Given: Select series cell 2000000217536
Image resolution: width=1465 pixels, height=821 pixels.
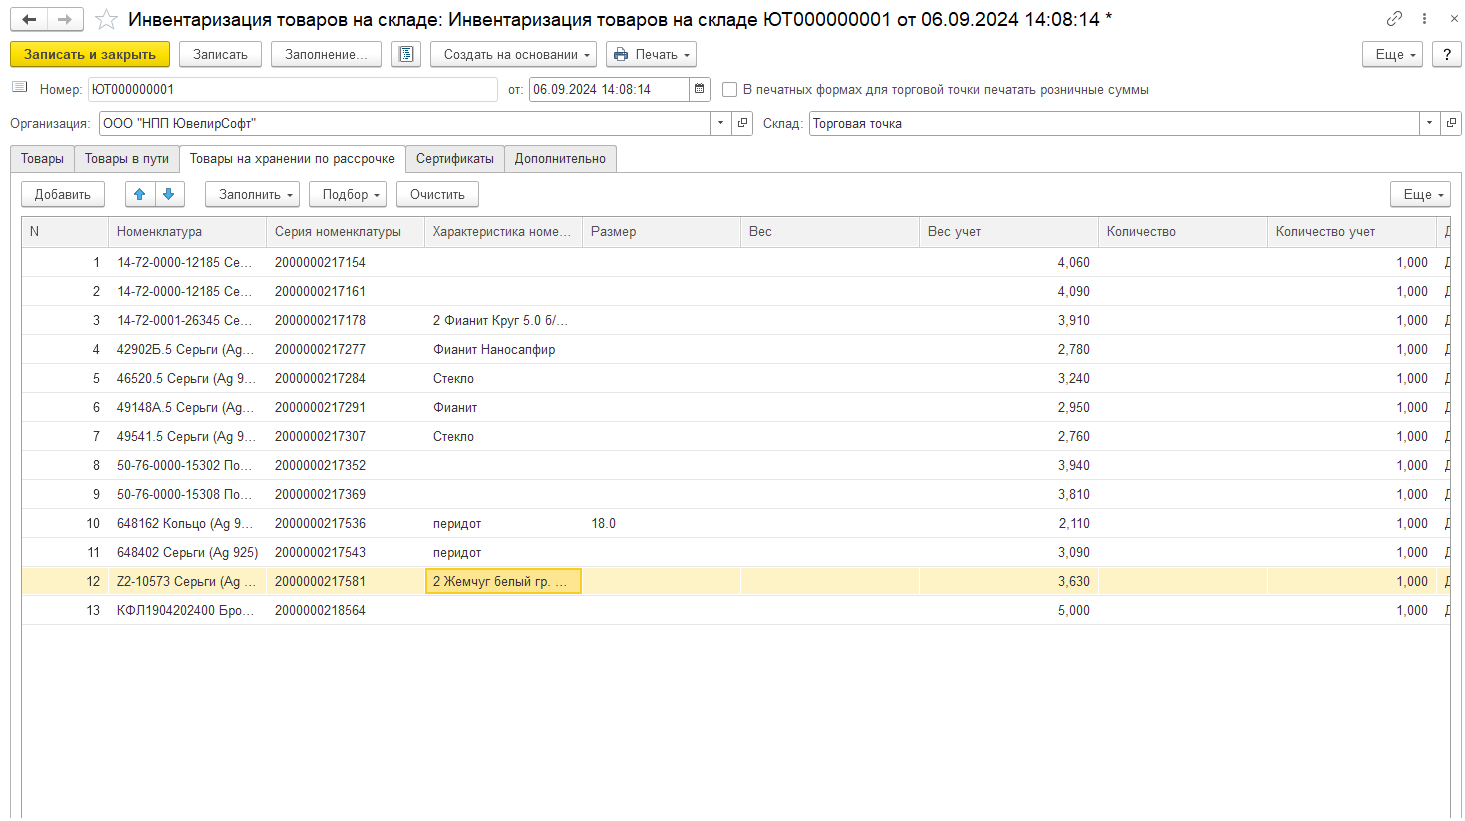Looking at the screenshot, I should (x=345, y=523).
